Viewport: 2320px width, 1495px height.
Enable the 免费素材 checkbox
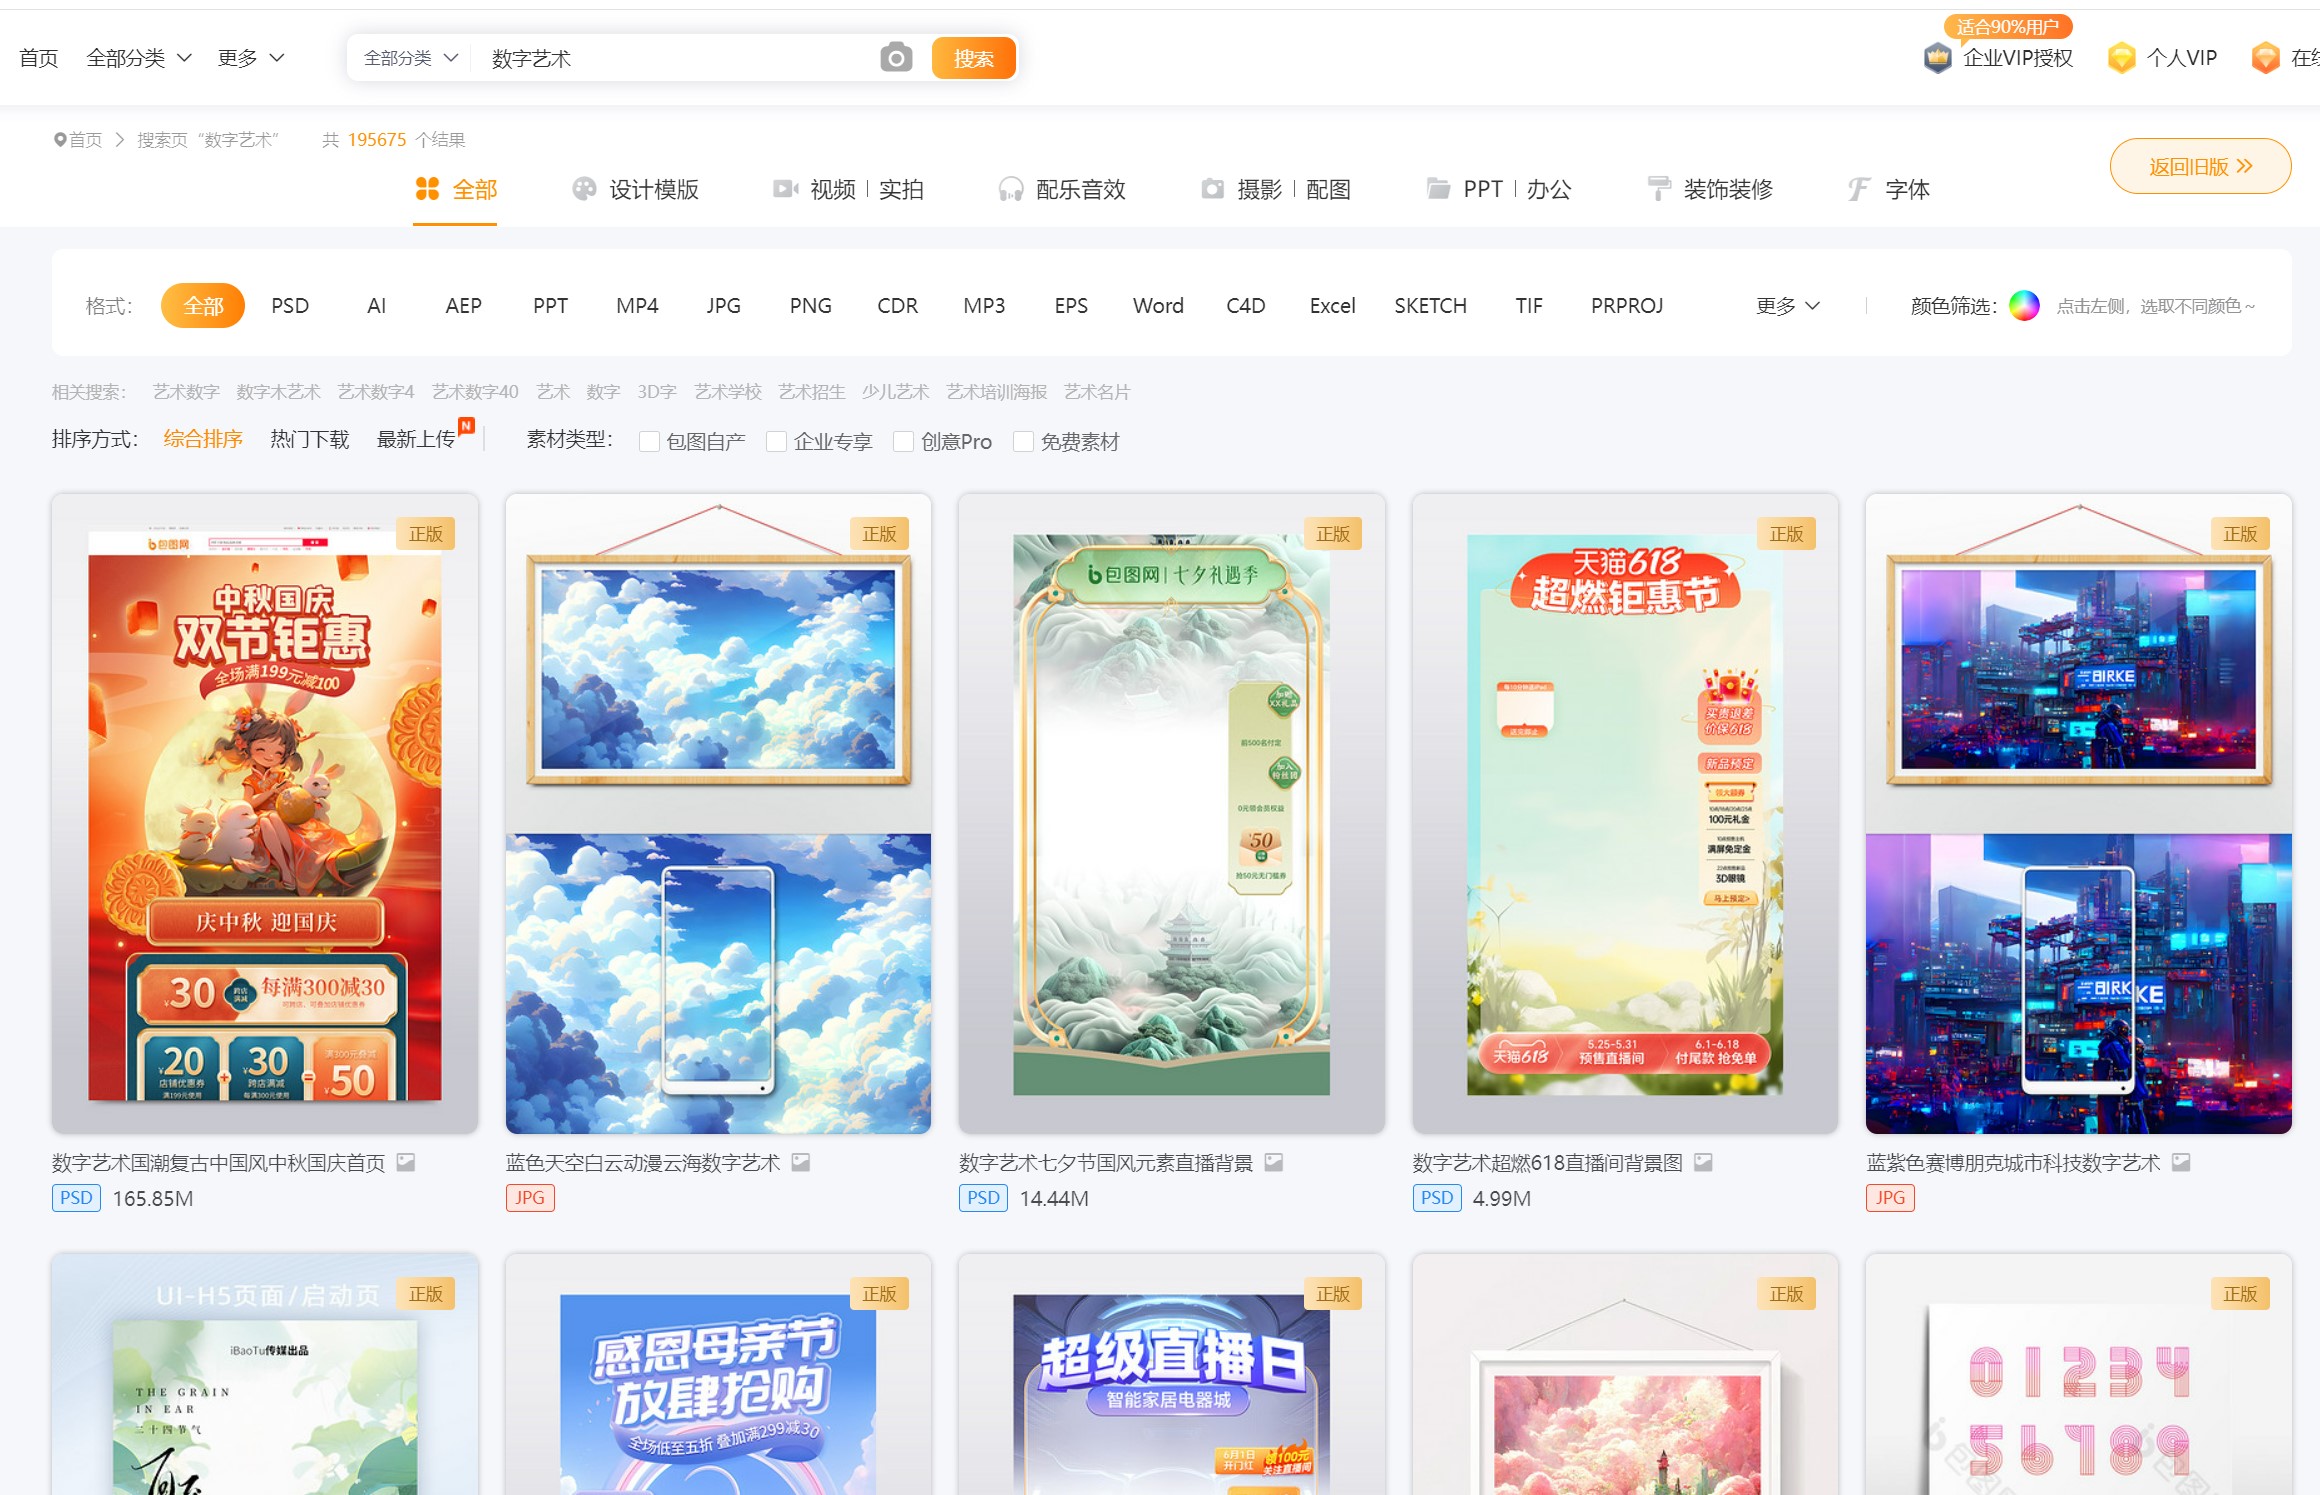[x=1024, y=441]
